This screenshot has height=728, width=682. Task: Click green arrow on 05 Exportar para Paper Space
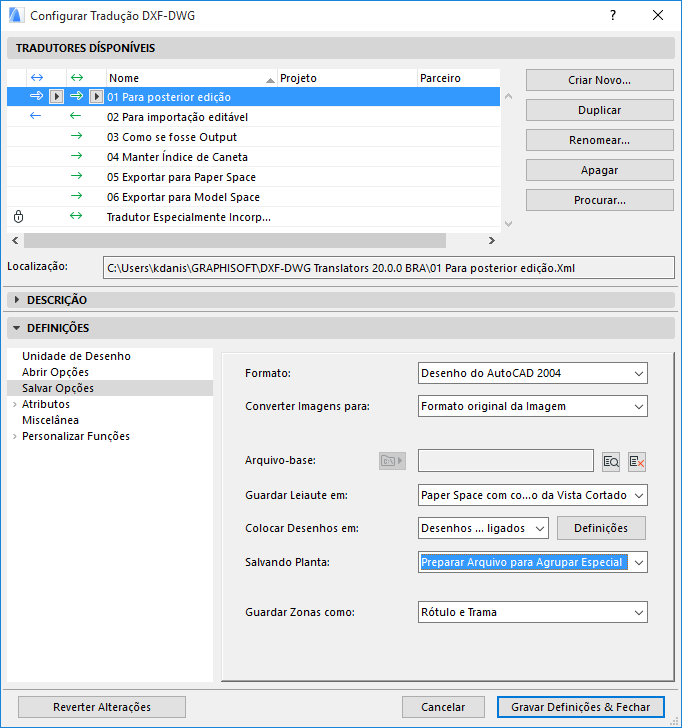click(x=77, y=176)
